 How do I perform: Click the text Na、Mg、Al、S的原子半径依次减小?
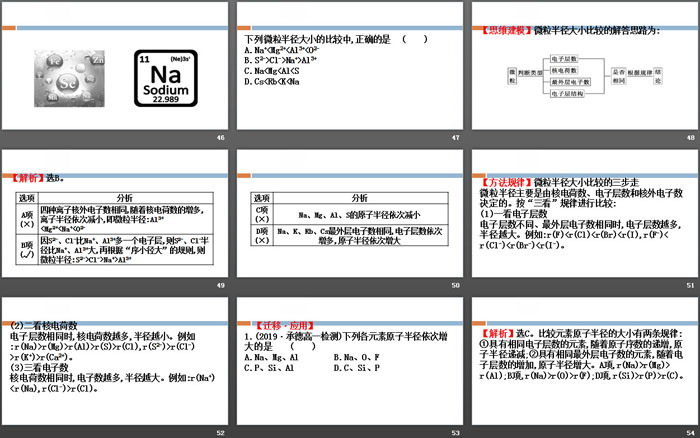359,215
